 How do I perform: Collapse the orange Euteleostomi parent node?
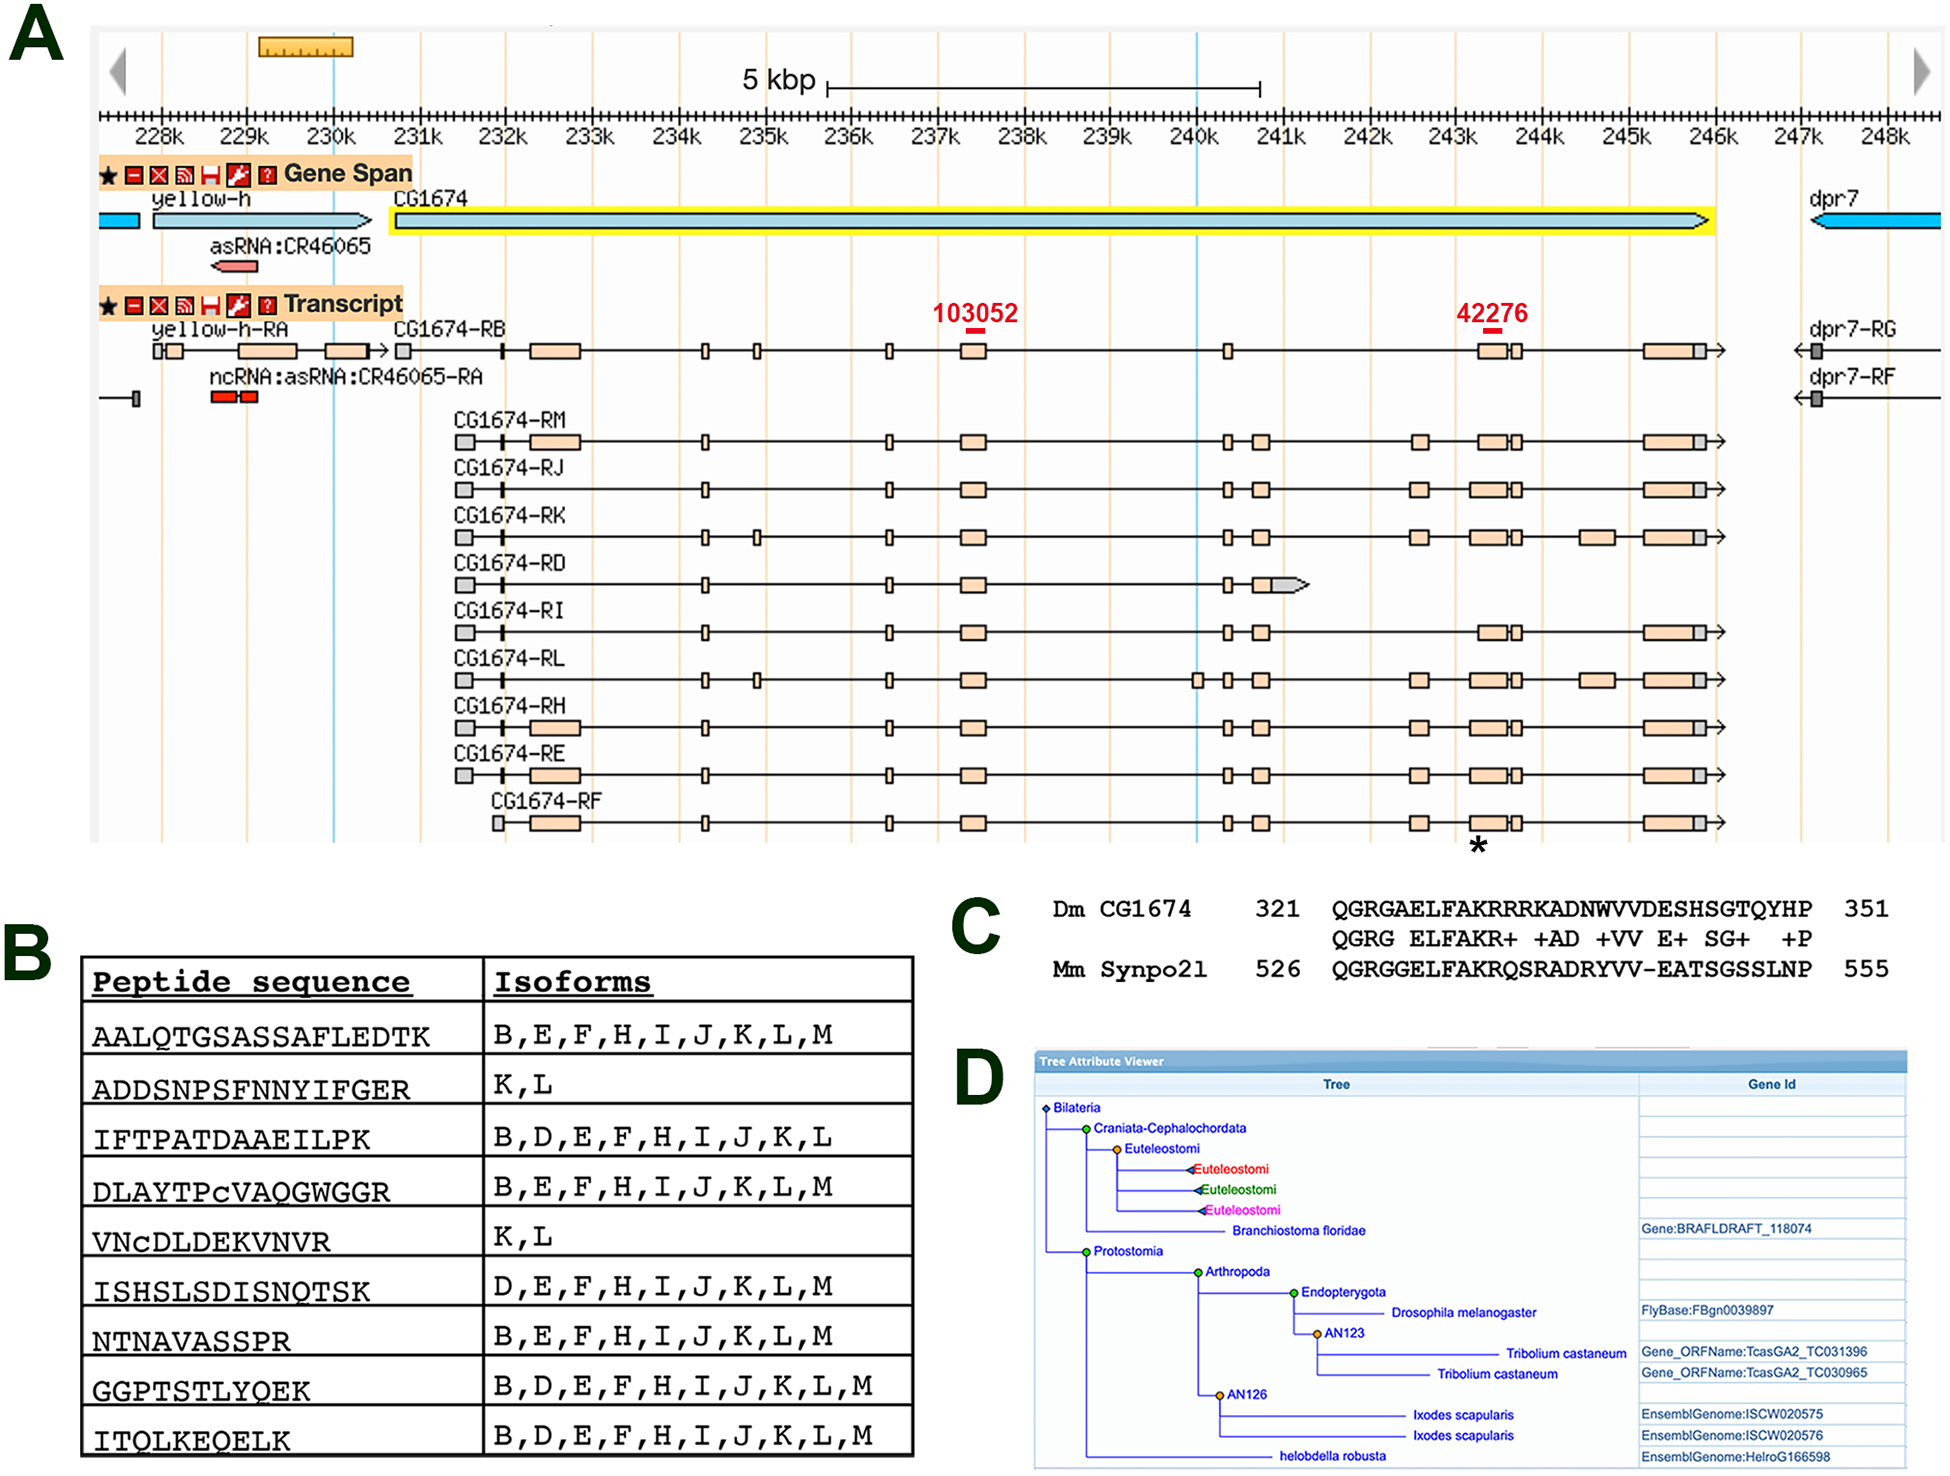(x=1117, y=1150)
